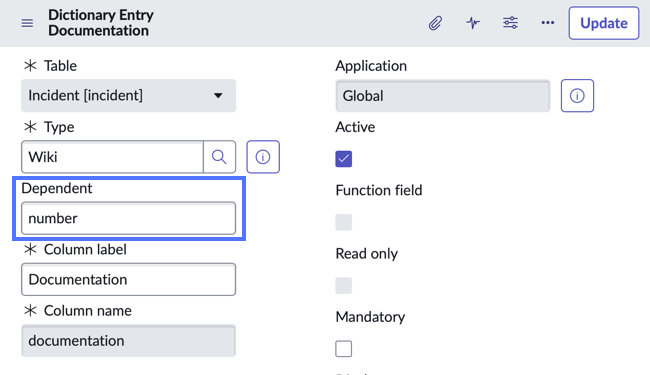
Task: Open the more options ellipsis menu
Action: (548, 23)
